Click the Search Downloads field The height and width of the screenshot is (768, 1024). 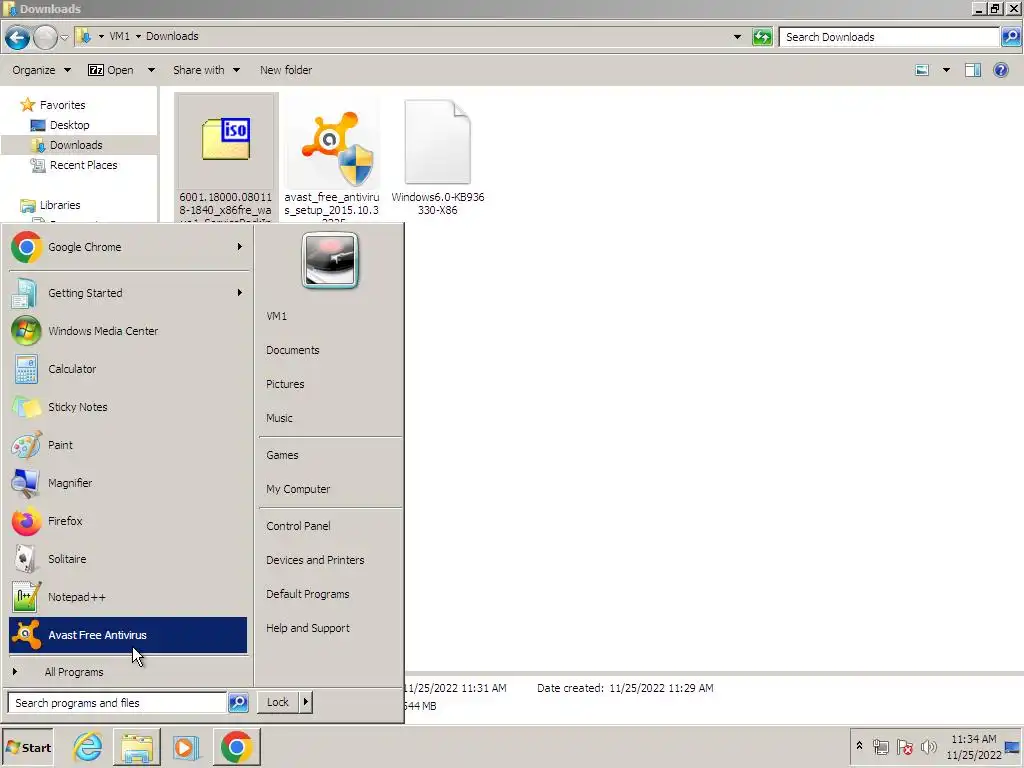[x=889, y=37]
